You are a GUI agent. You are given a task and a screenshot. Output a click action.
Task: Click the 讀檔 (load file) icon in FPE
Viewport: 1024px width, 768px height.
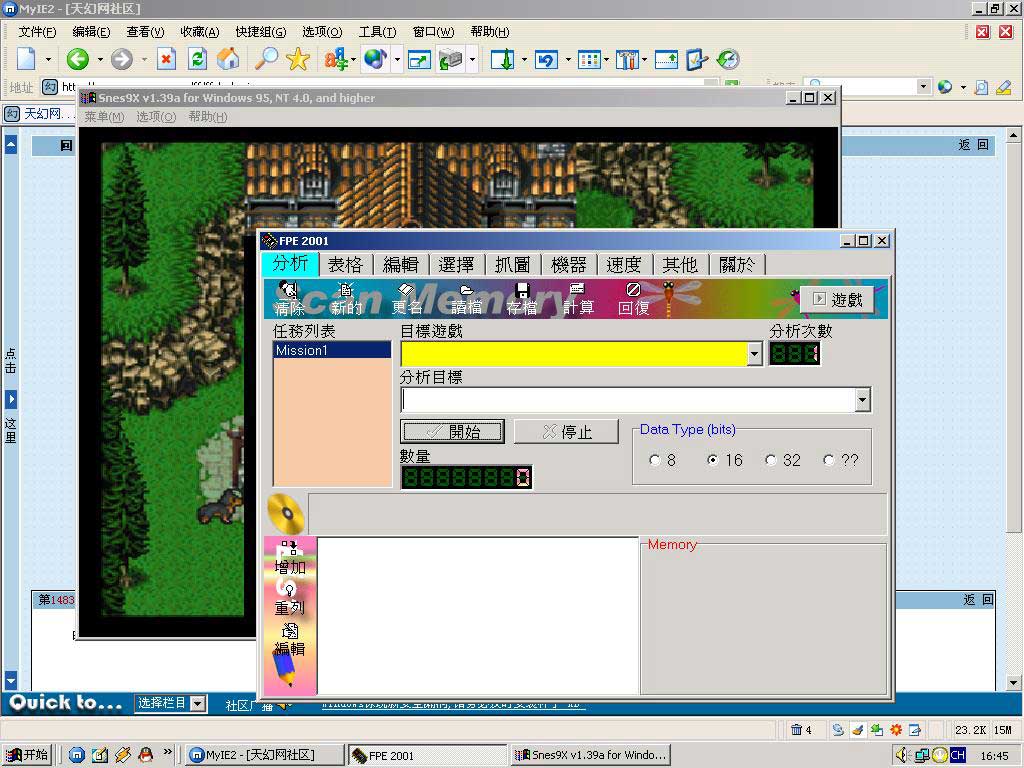coord(466,298)
